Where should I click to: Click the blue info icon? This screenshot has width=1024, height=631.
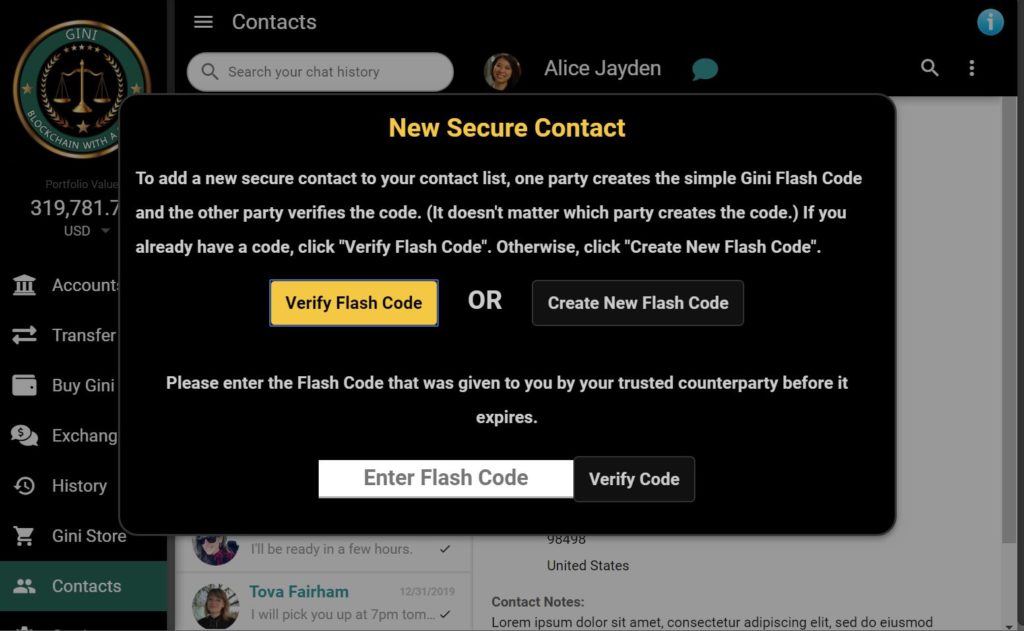tap(990, 22)
